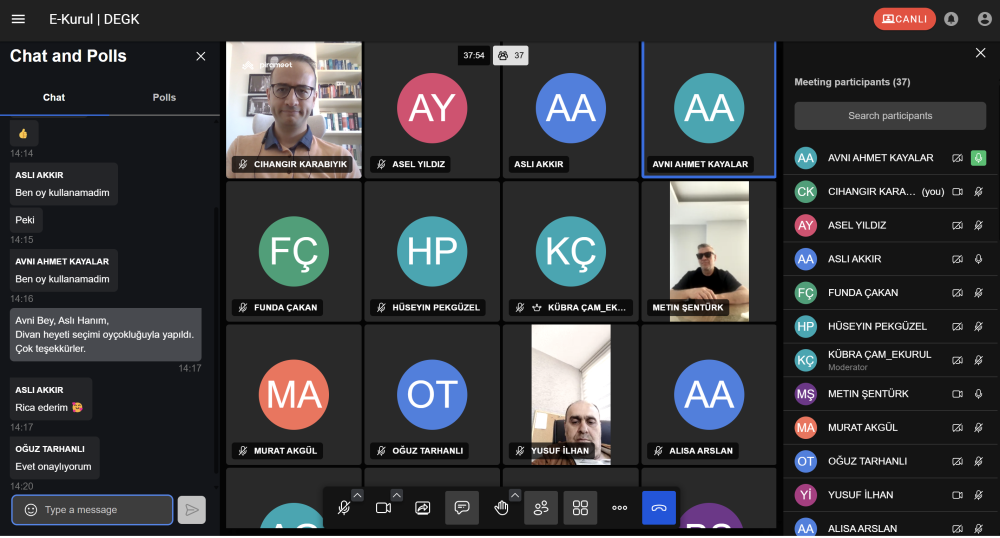
Task: Click Avni Ahmet Kayalar's green microphone icon
Action: [978, 158]
